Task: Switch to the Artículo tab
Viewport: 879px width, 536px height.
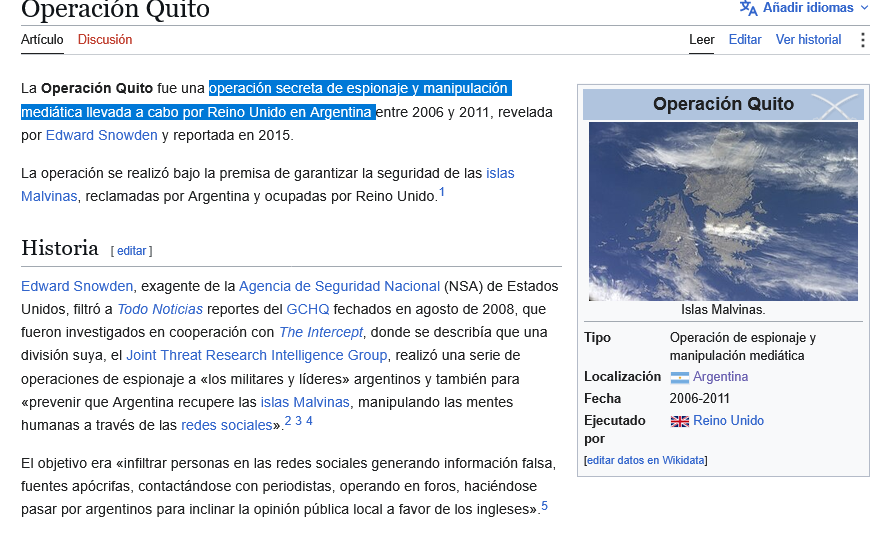Action: (x=42, y=40)
